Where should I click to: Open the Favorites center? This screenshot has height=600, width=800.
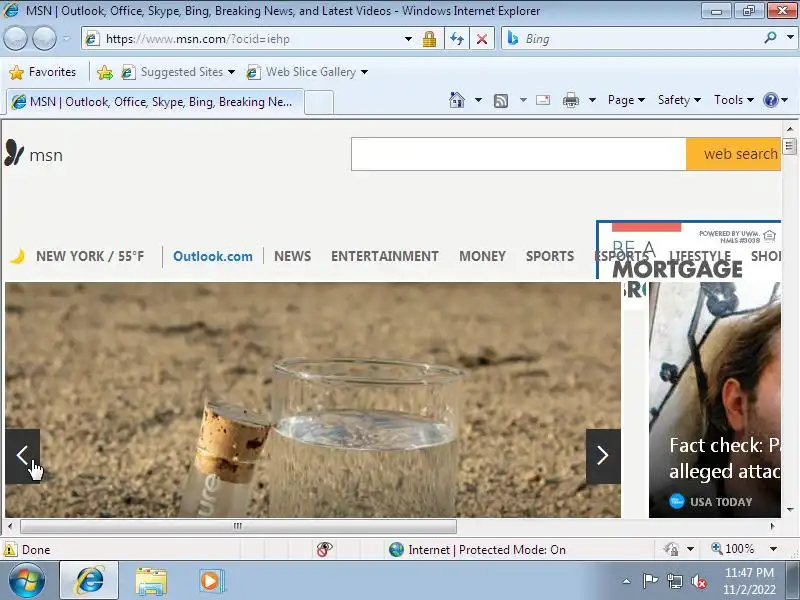pos(43,72)
